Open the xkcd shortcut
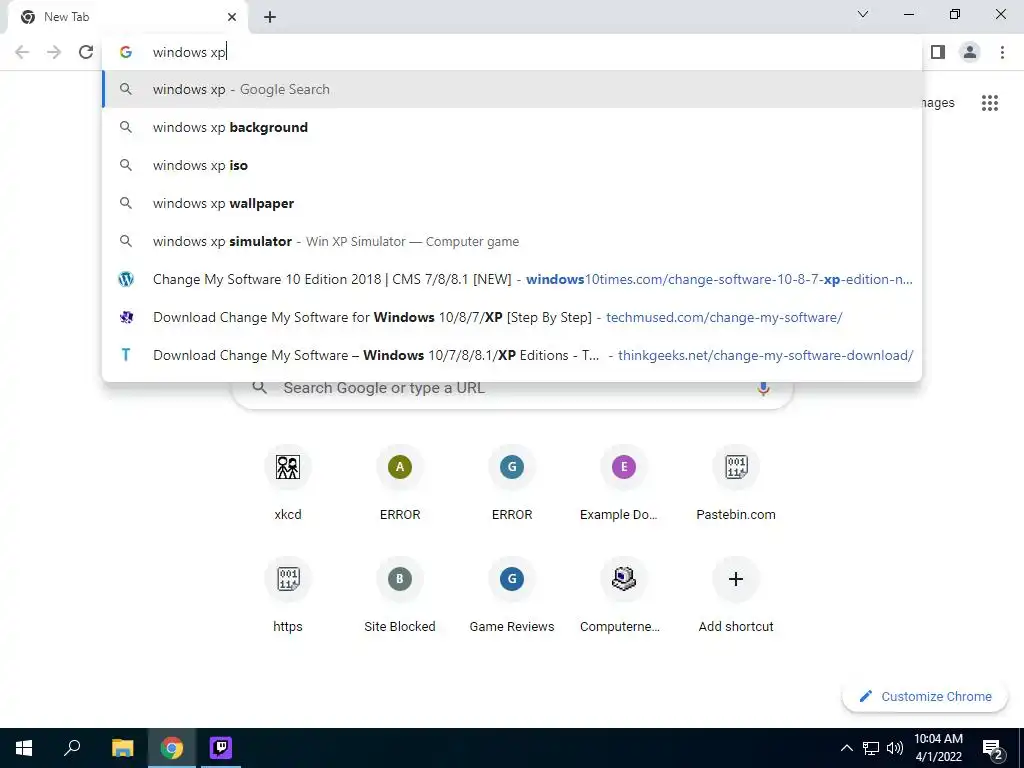 tap(288, 483)
